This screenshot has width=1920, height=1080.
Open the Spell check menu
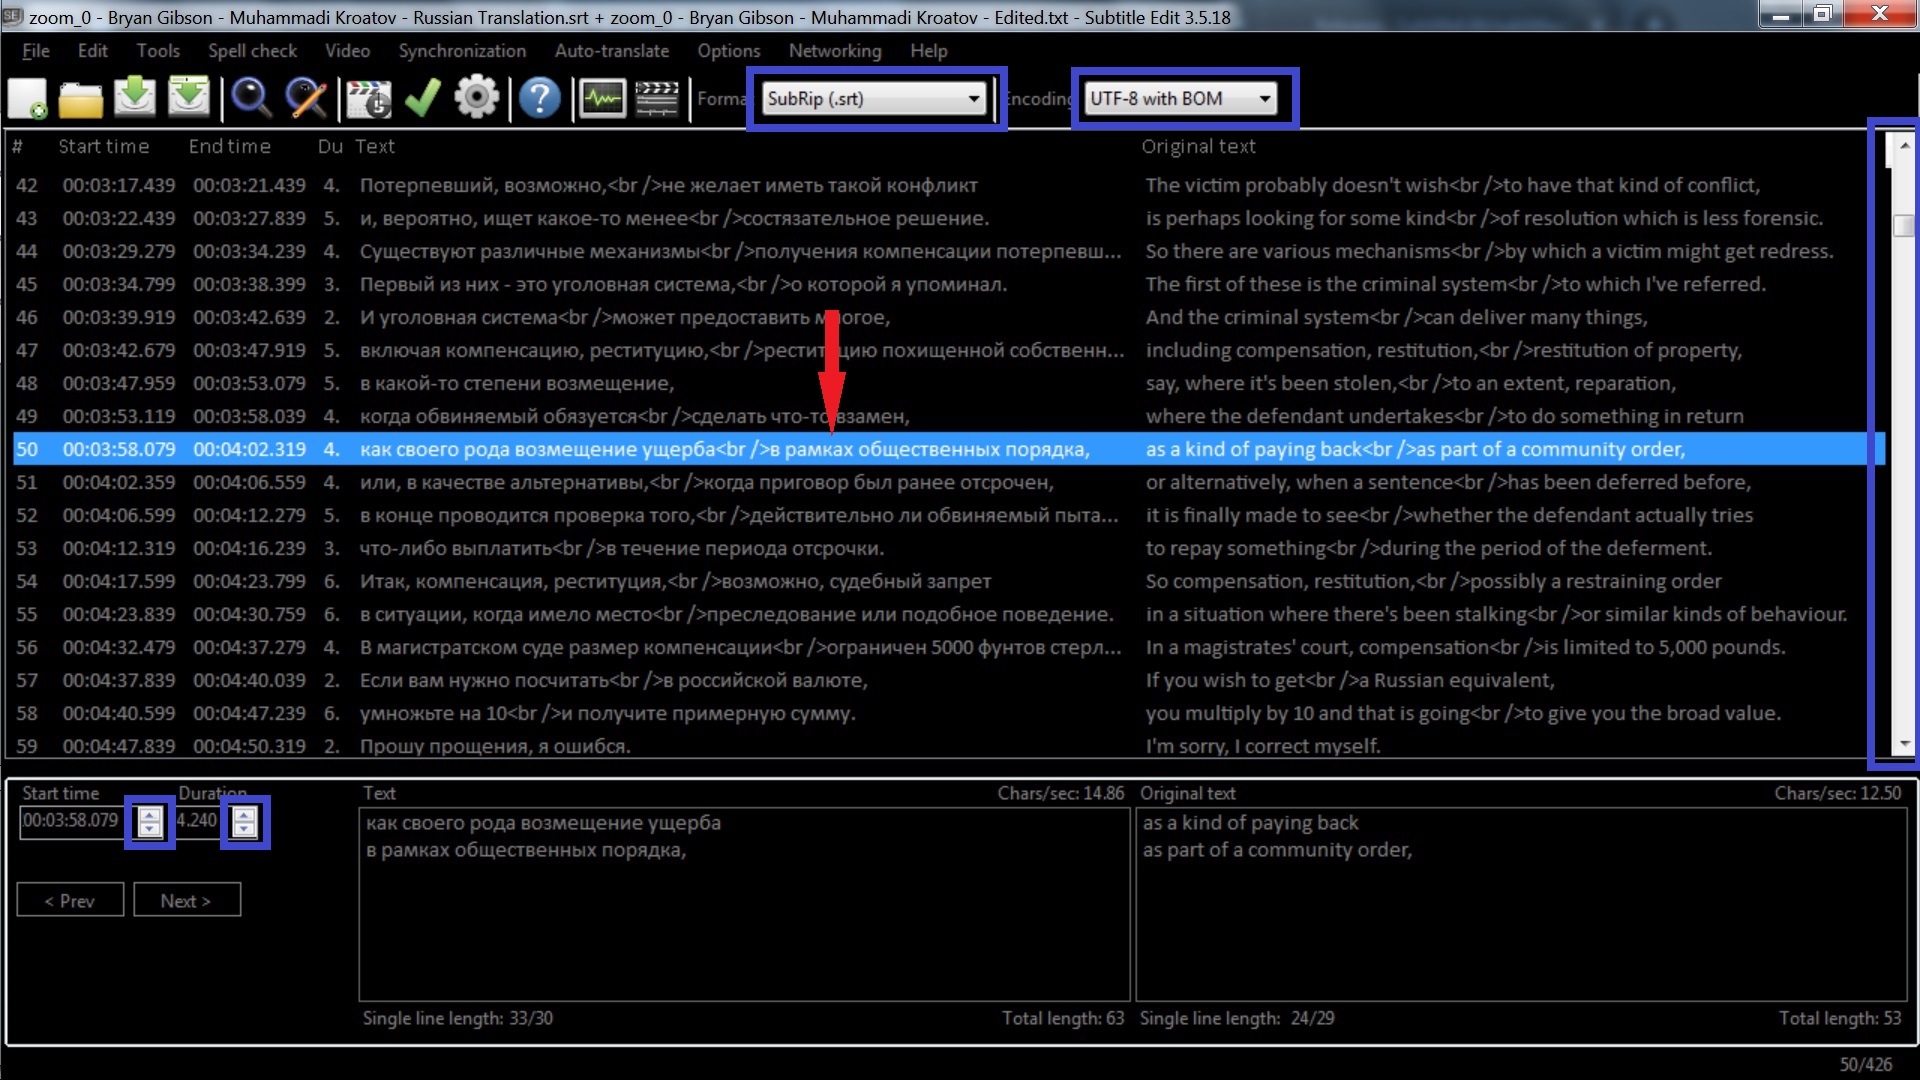253,51
